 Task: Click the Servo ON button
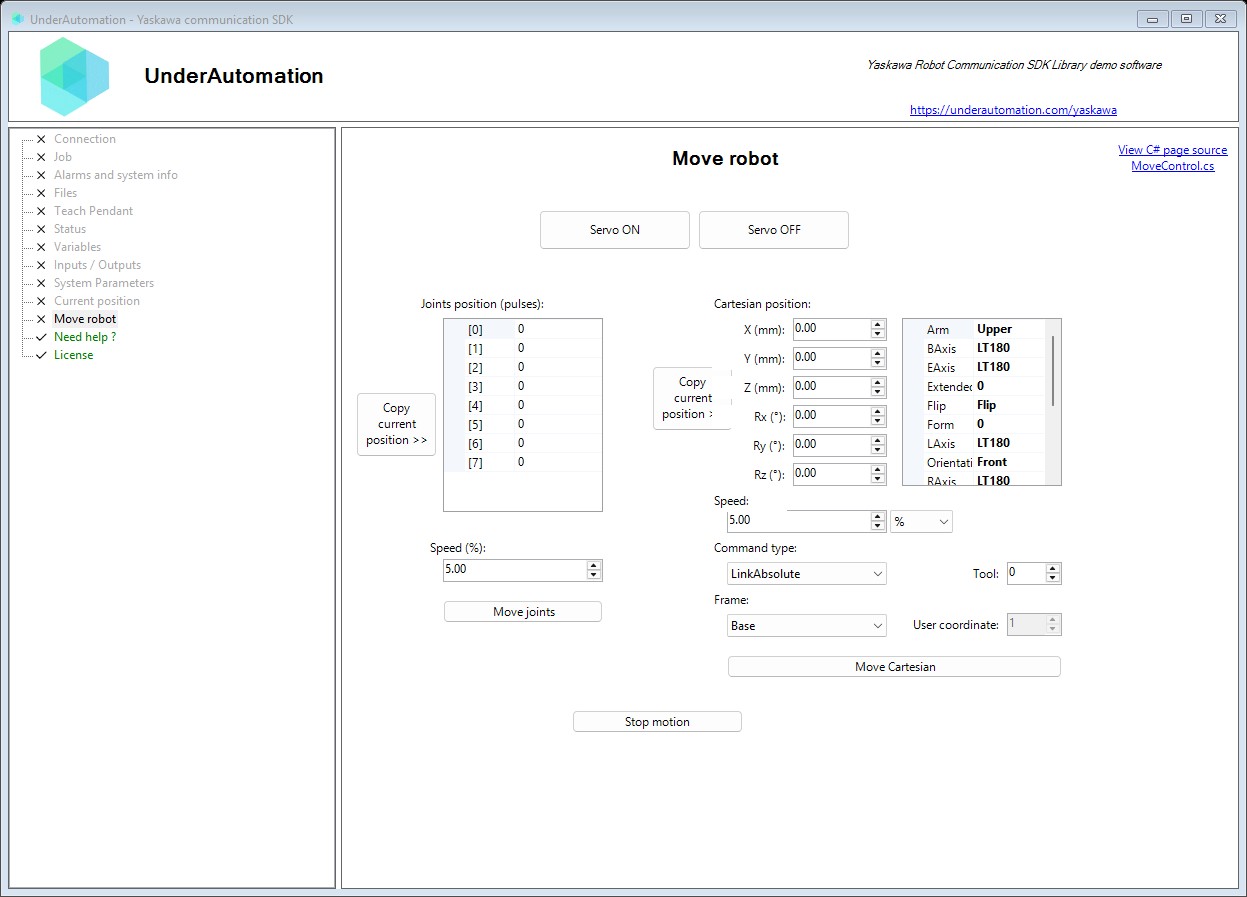tap(615, 230)
